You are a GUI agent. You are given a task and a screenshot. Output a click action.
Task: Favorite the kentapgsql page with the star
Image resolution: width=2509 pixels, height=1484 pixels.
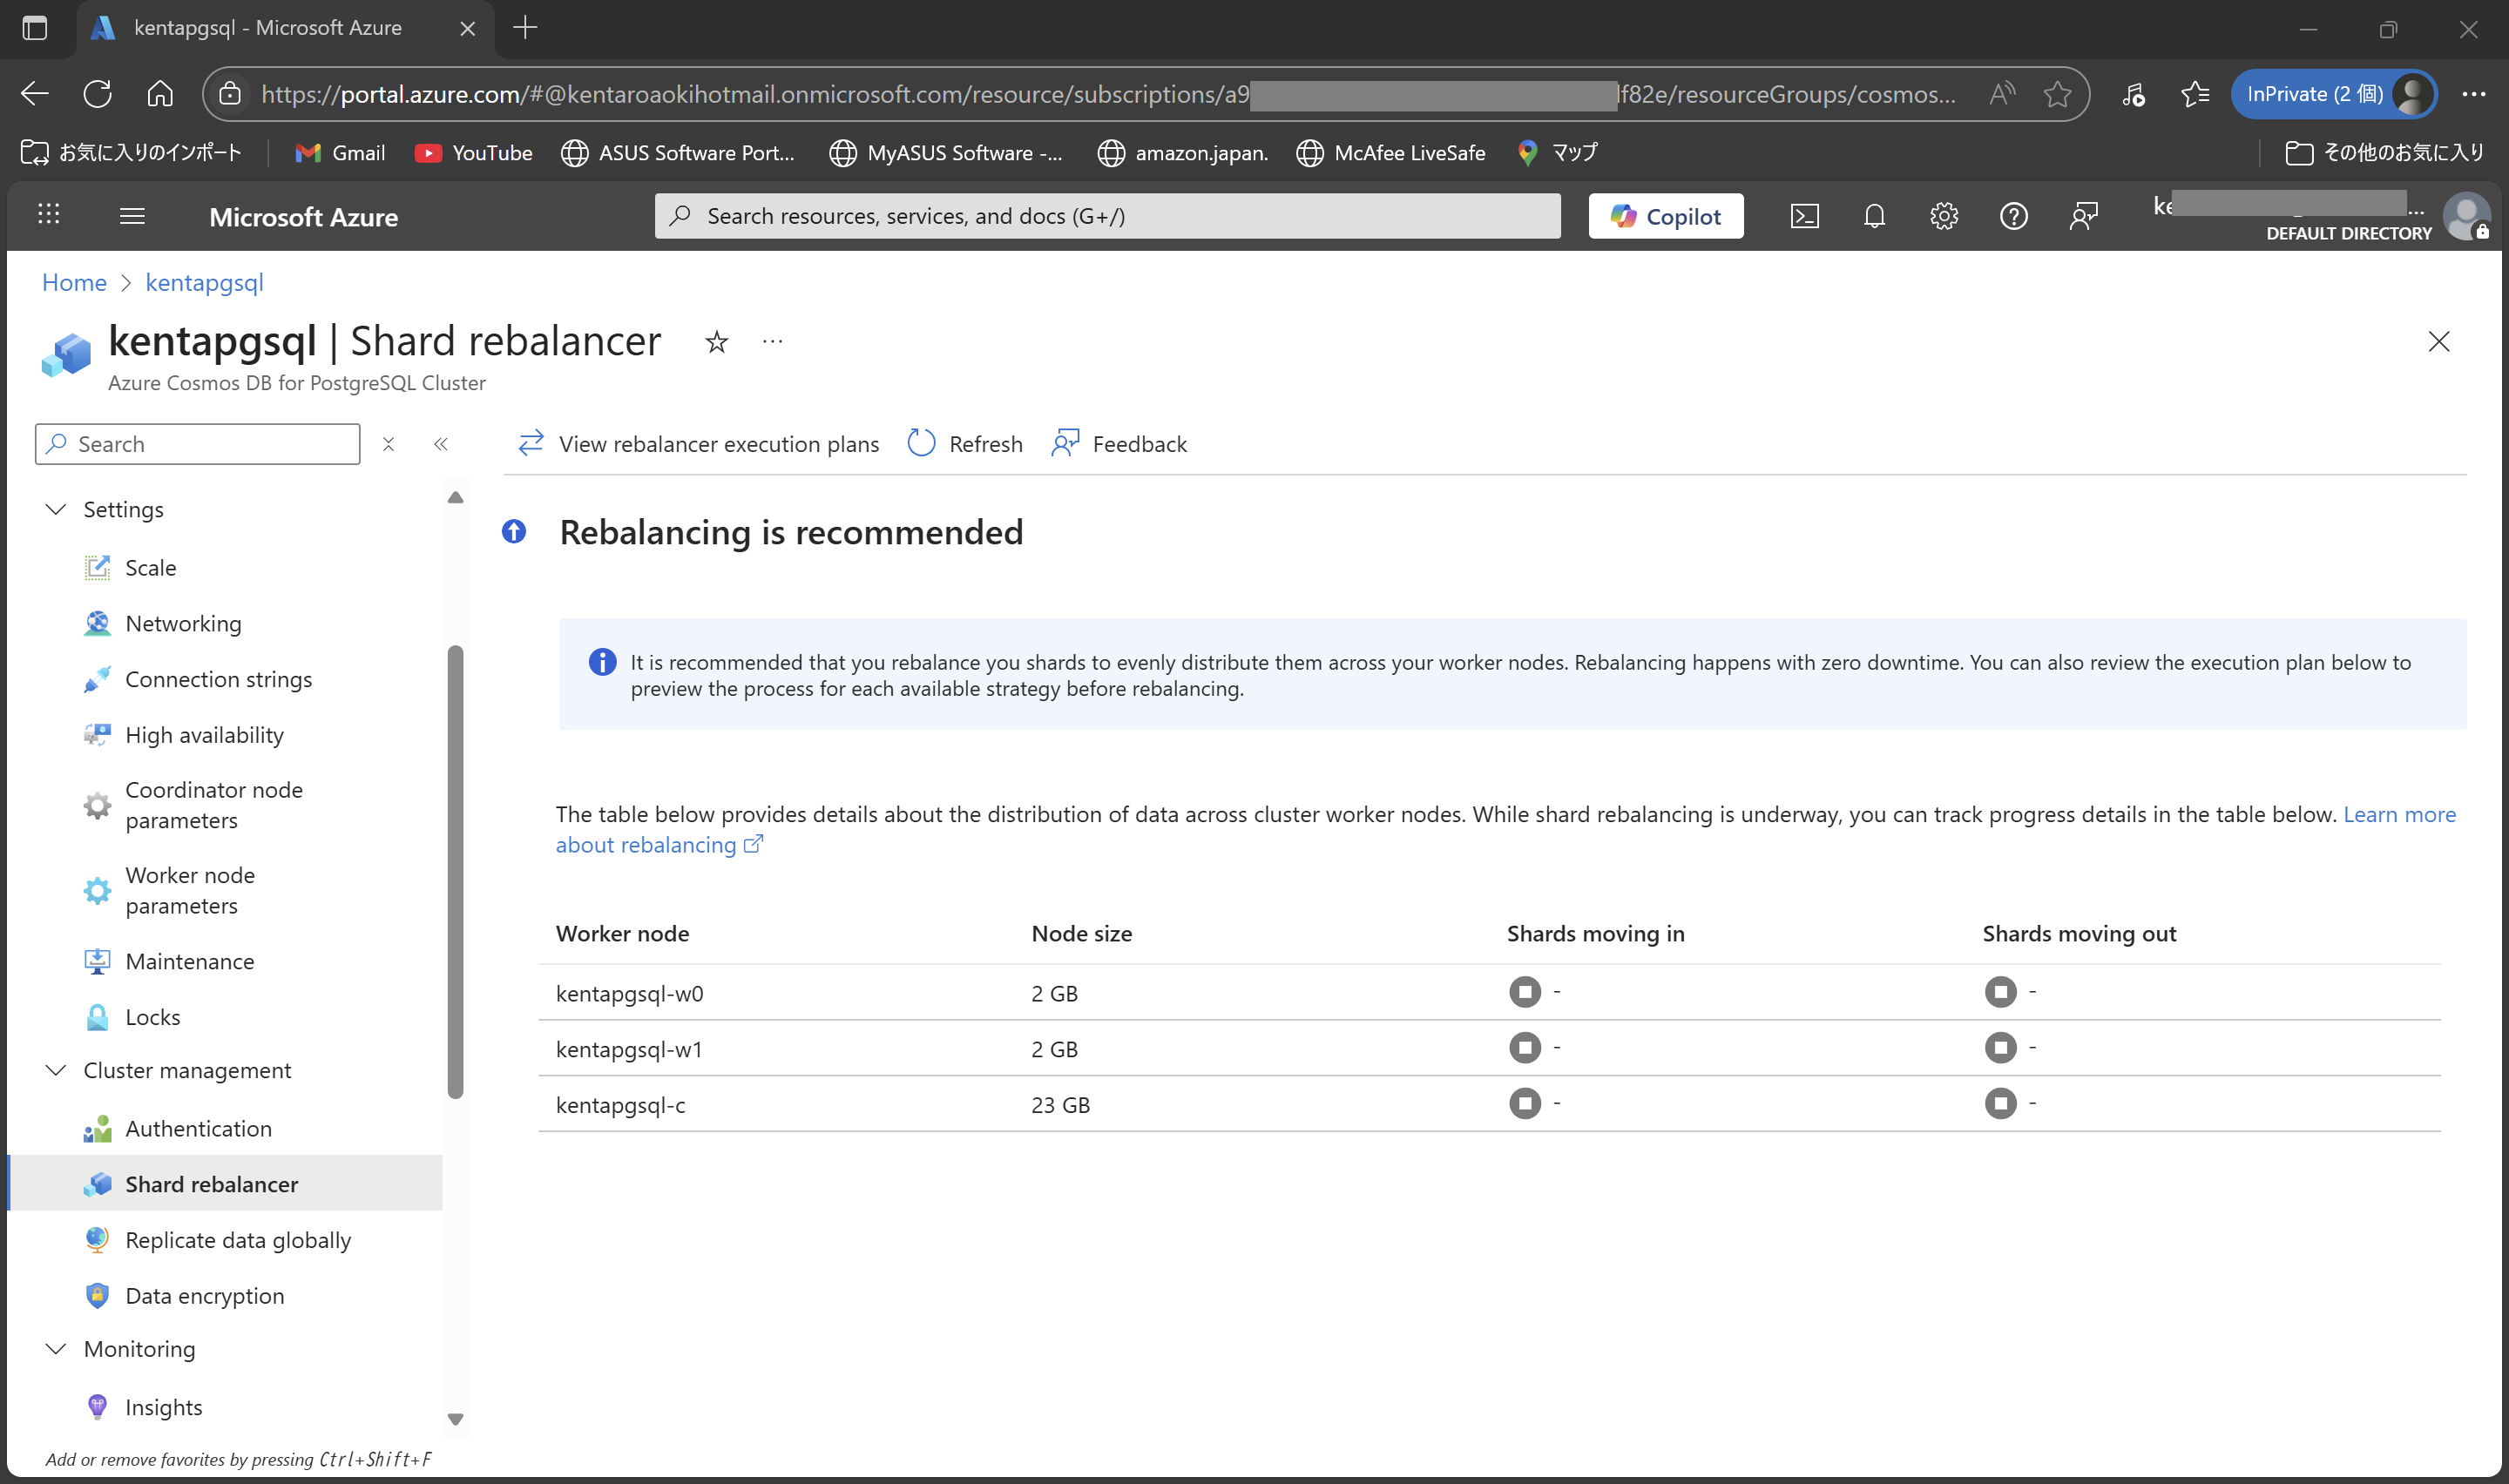(x=716, y=342)
